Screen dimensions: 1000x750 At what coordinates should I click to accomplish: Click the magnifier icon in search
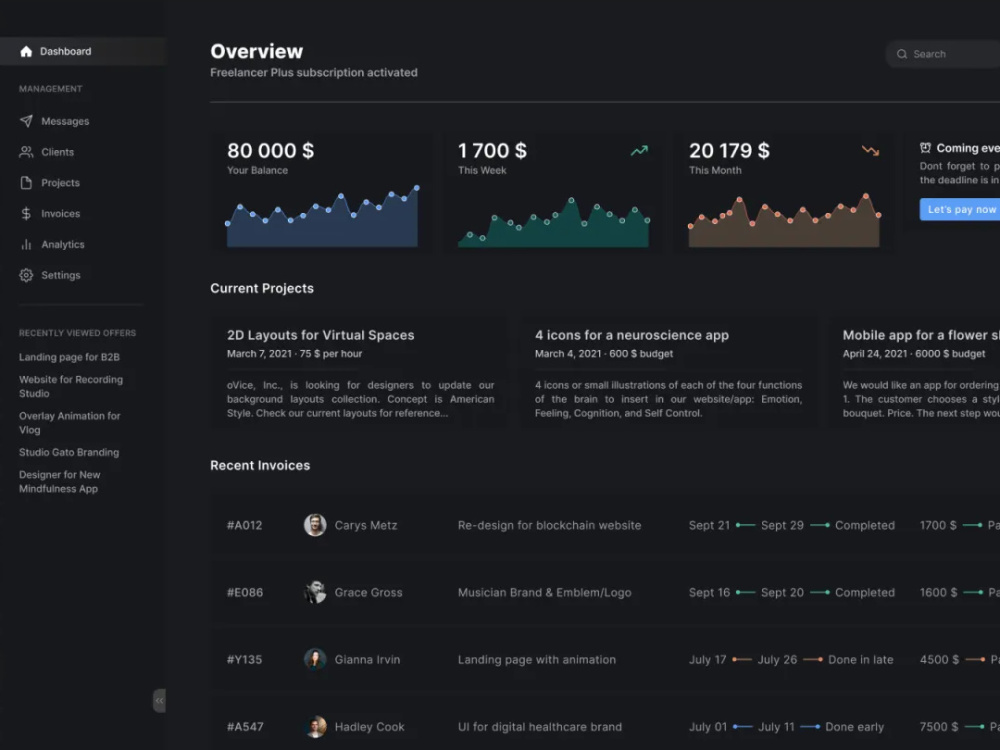click(x=902, y=54)
